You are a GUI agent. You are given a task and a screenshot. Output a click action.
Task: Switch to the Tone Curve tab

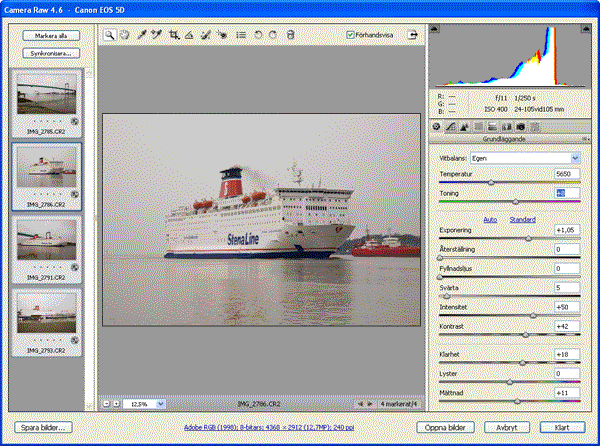click(x=451, y=127)
